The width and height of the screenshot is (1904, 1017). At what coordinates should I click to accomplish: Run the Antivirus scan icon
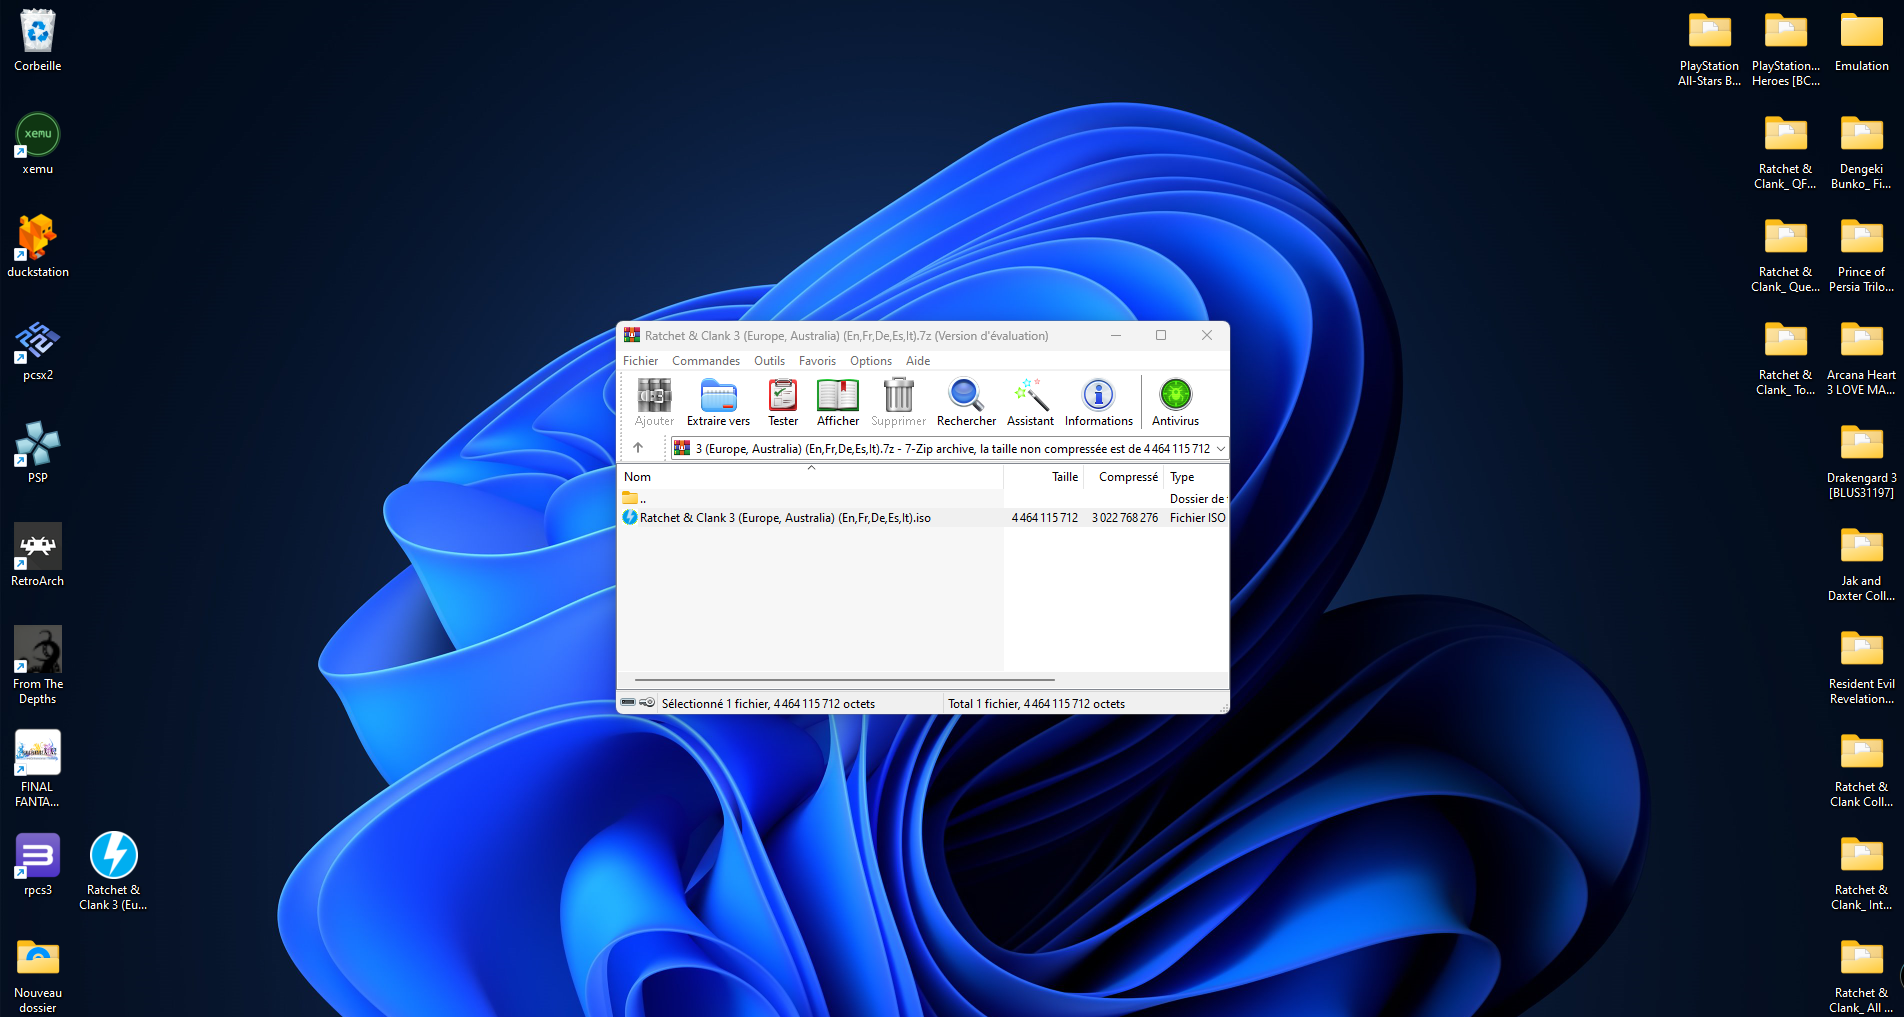[x=1175, y=403]
